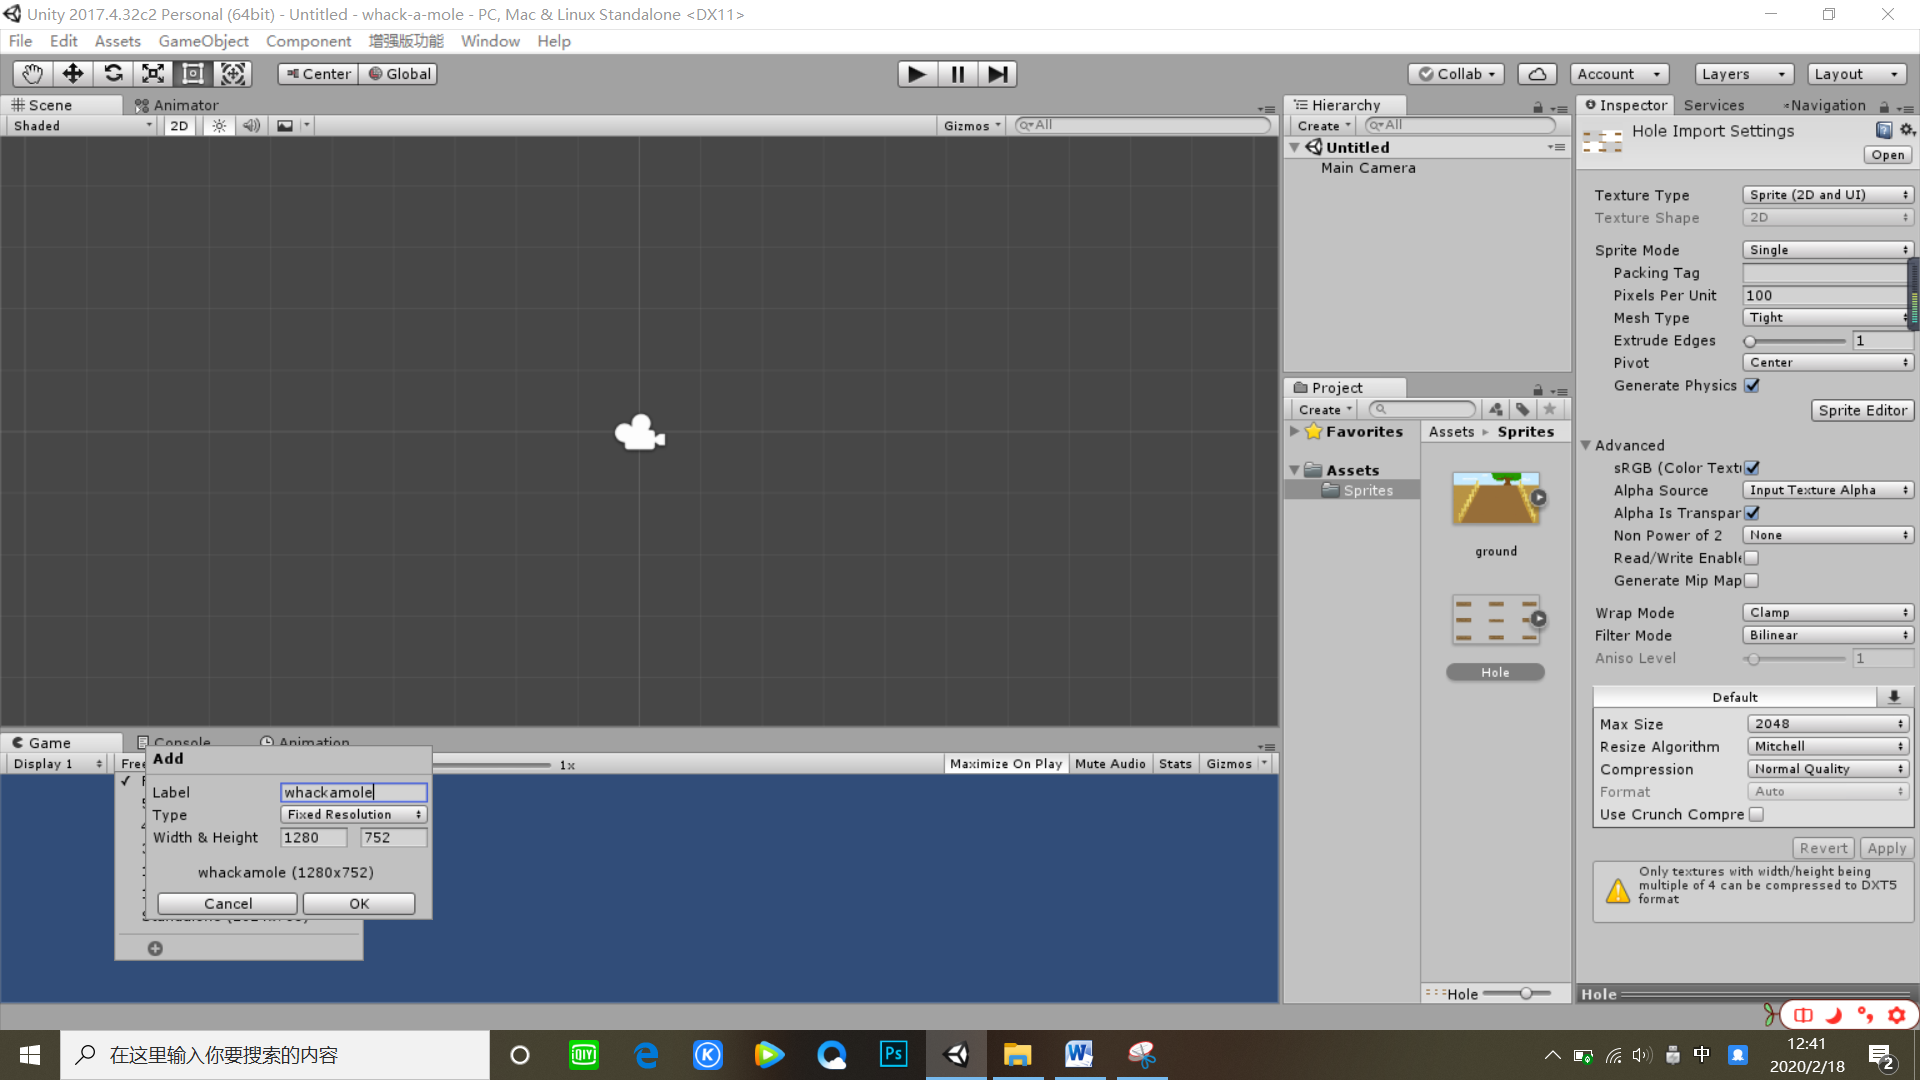Click the Sprite Editor button
The height and width of the screenshot is (1080, 1920).
point(1862,410)
